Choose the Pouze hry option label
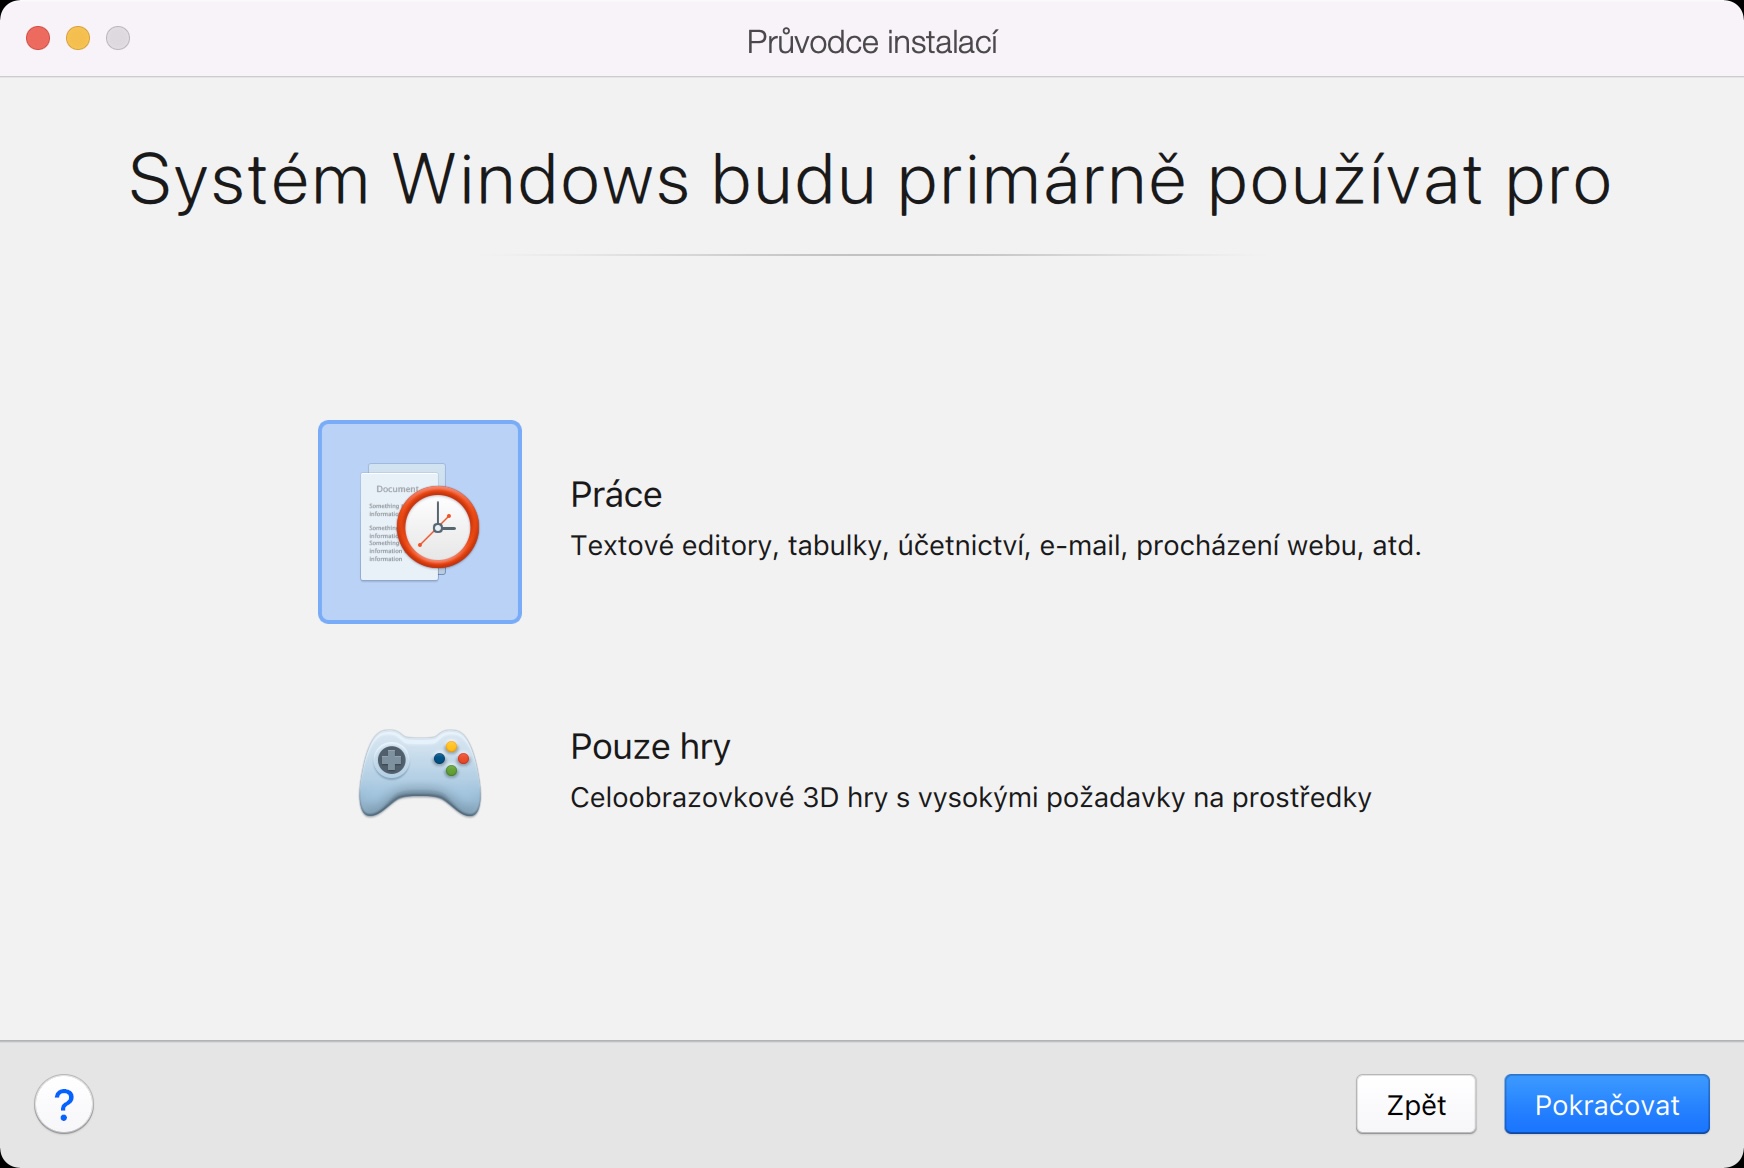1744x1168 pixels. tap(650, 747)
